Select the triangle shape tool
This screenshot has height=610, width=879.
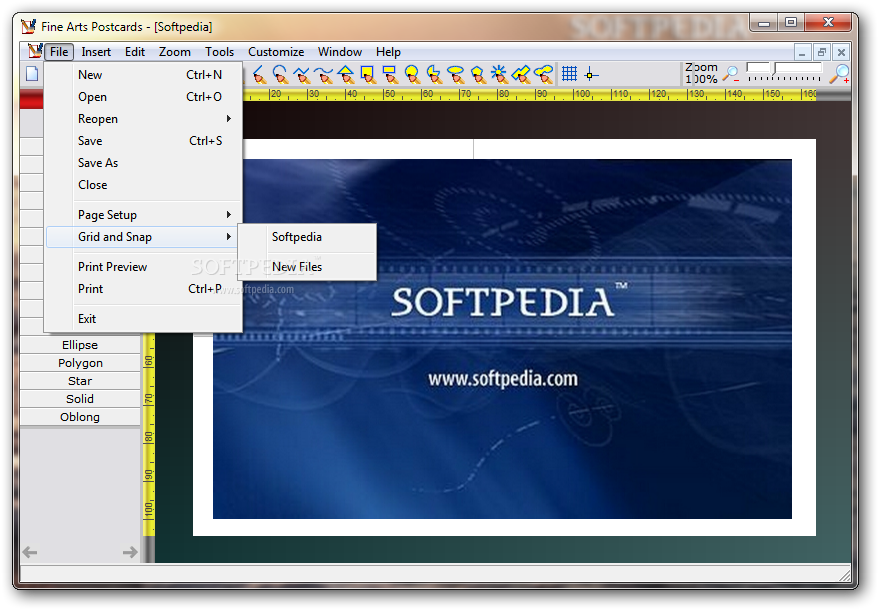pyautogui.click(x=346, y=74)
